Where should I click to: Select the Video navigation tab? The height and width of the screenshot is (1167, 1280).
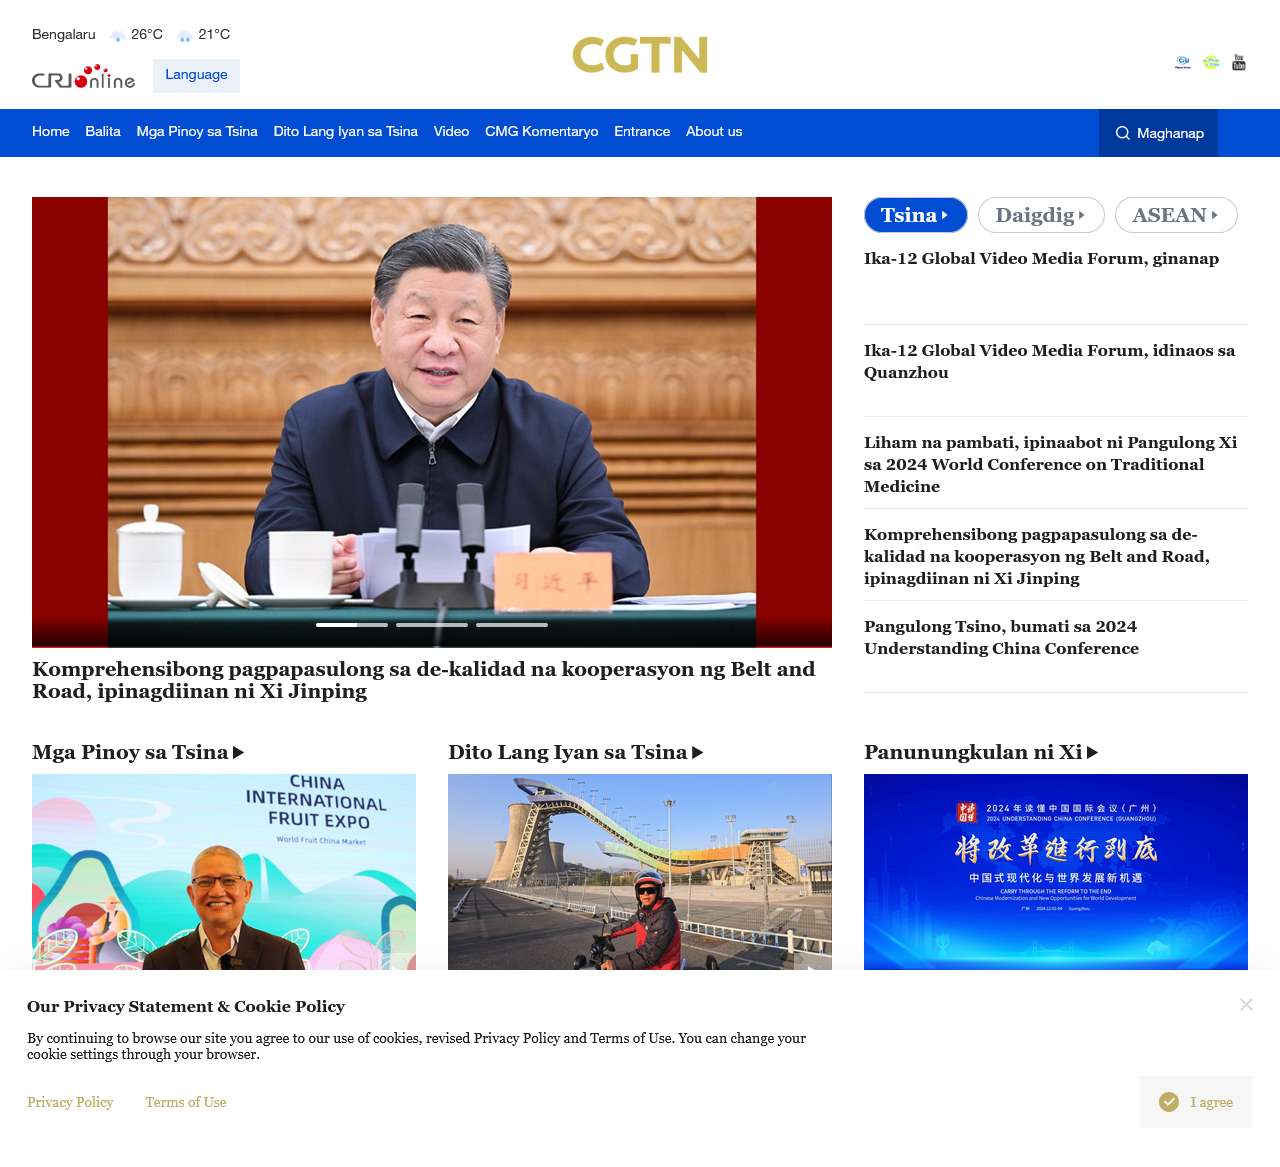tap(451, 132)
